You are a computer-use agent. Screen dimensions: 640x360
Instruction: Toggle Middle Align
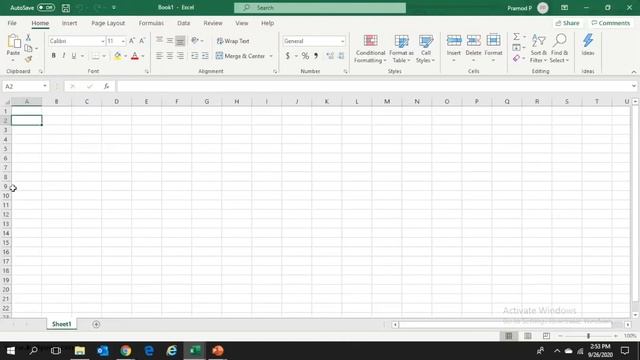point(170,40)
